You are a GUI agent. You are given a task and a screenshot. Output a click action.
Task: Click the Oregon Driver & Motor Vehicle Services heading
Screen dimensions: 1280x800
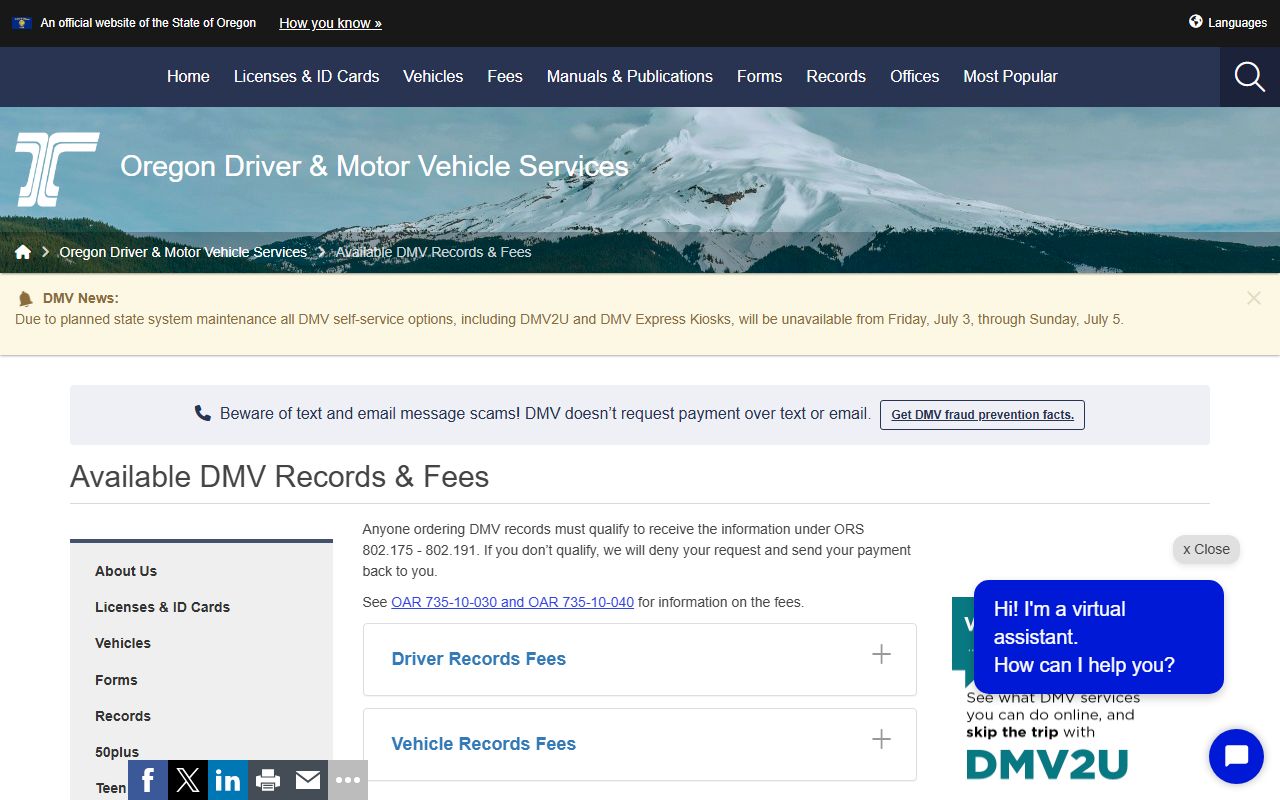click(x=374, y=166)
